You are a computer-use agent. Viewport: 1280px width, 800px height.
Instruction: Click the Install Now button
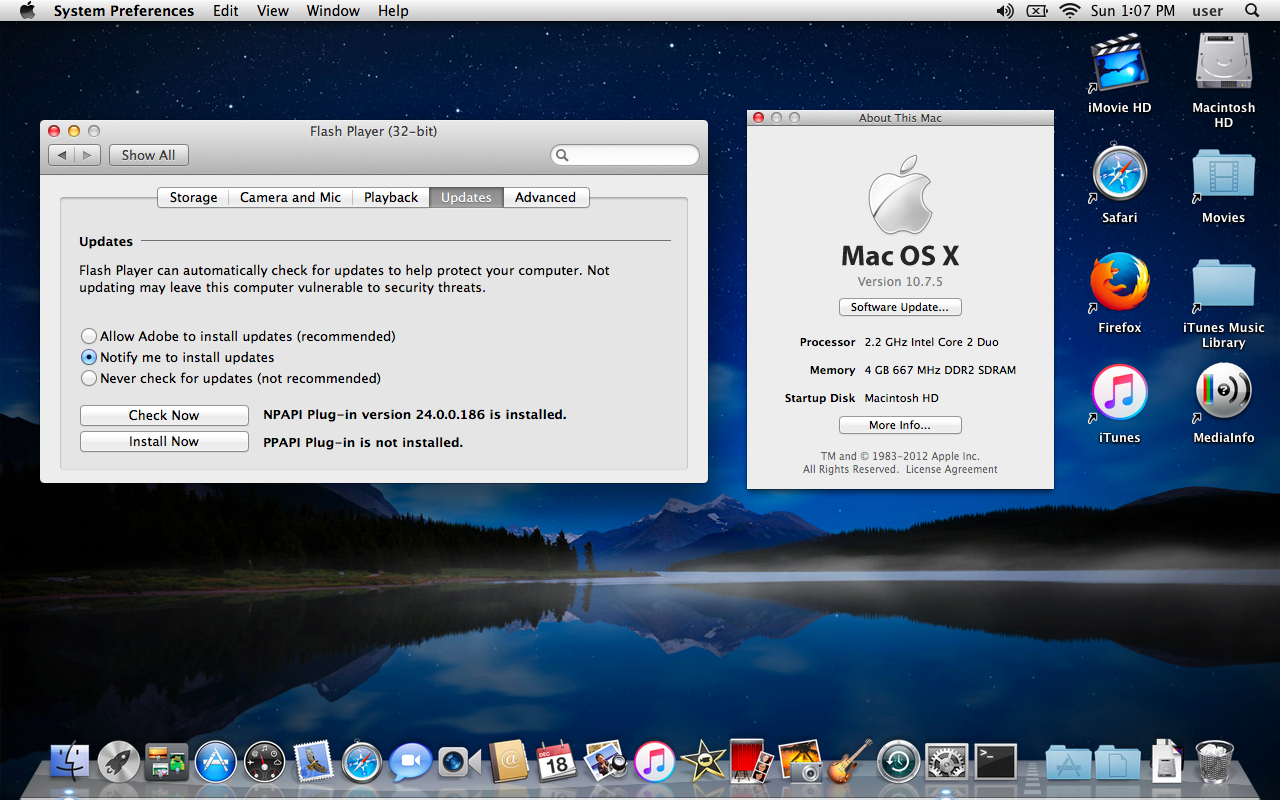pos(164,441)
